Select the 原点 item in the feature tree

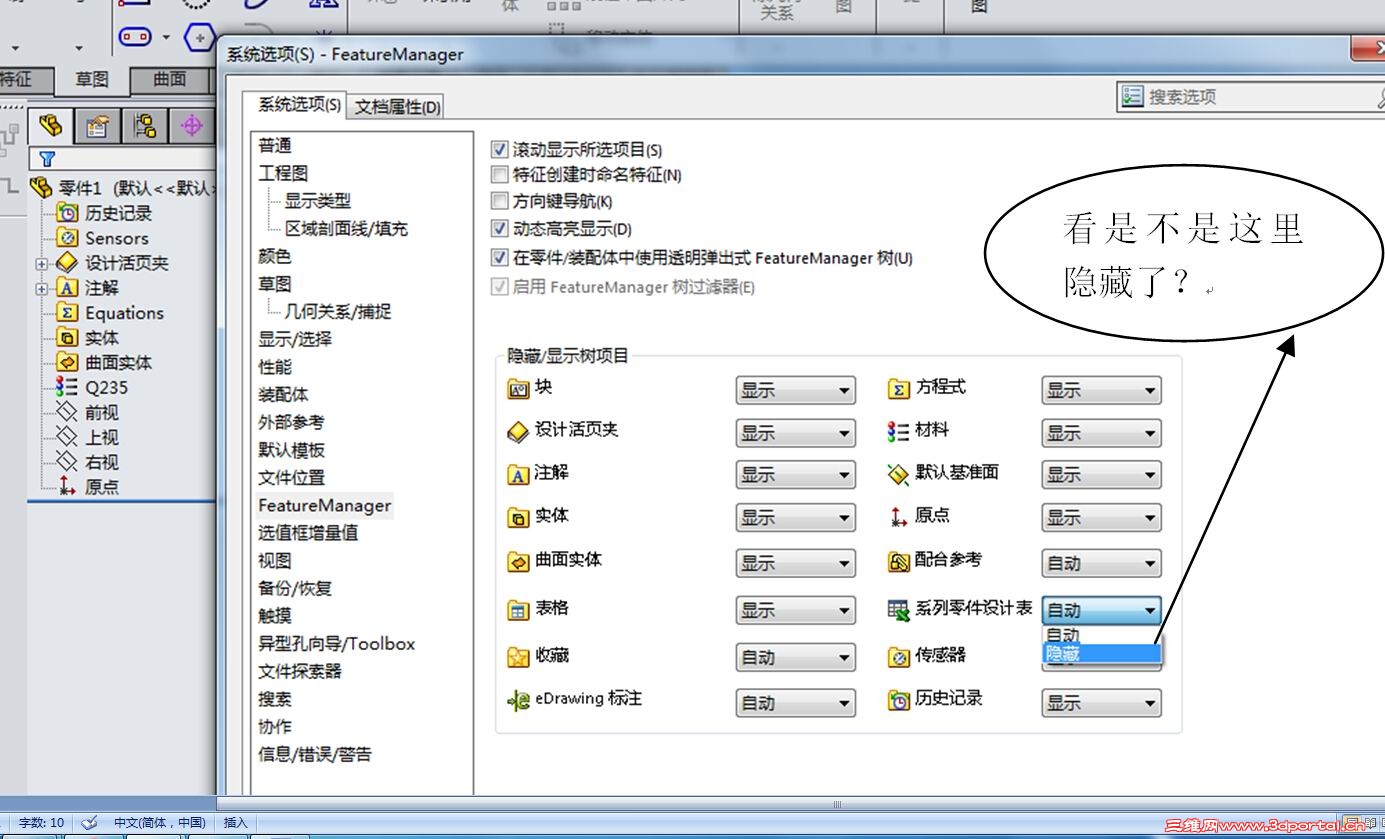click(x=87, y=487)
